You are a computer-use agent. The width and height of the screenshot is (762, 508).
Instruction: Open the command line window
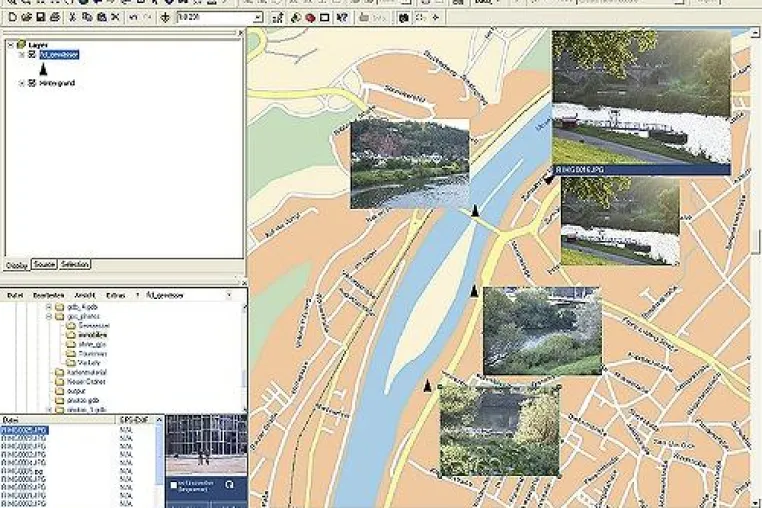click(324, 18)
